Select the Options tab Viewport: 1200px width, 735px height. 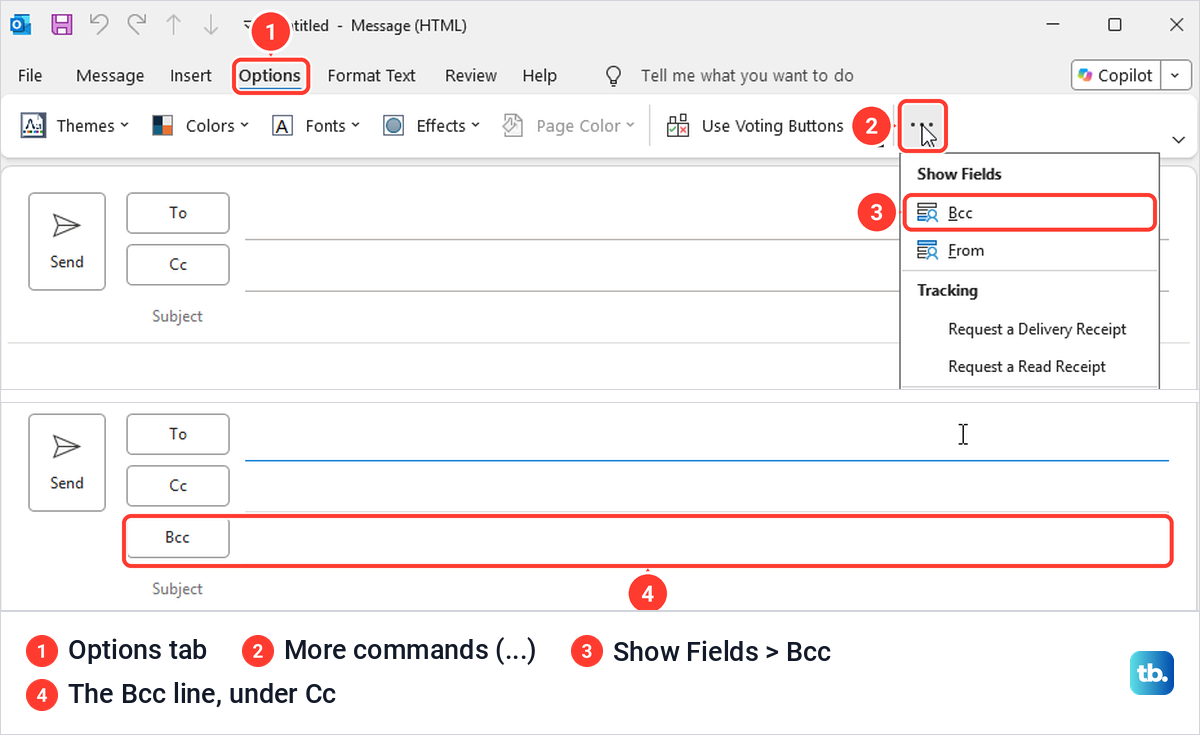270,75
